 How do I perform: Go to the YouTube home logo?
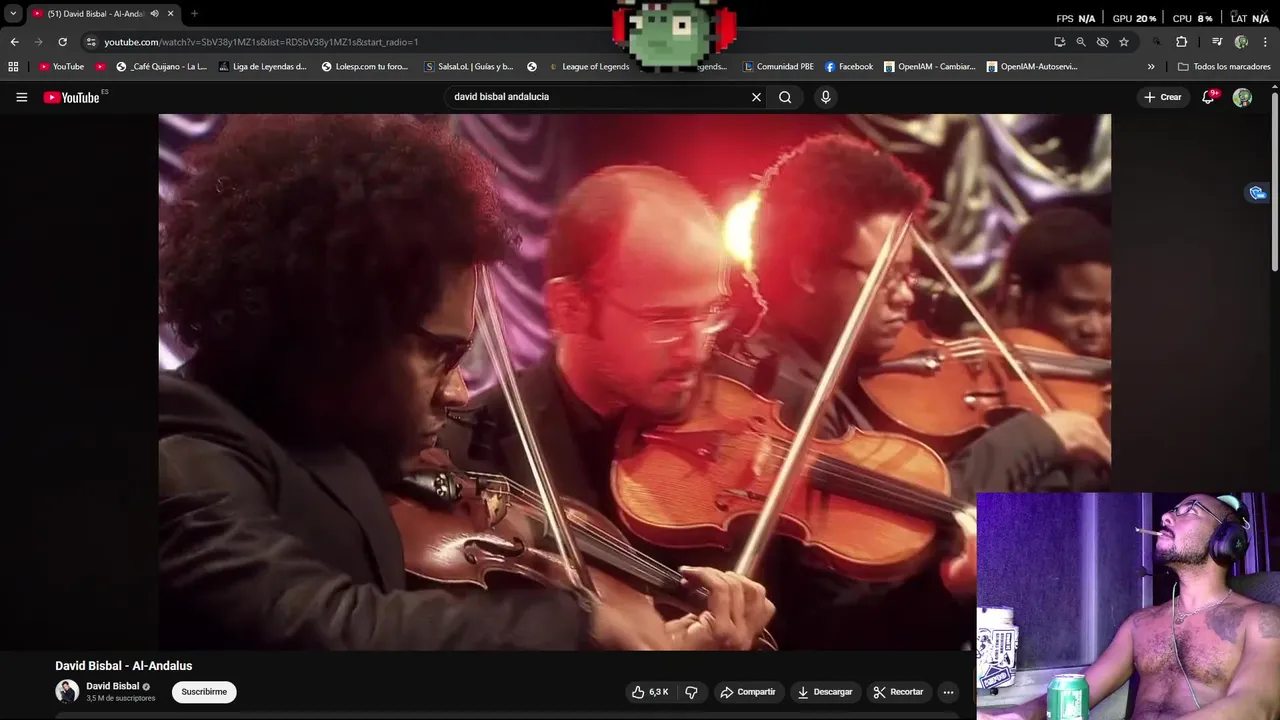point(72,97)
